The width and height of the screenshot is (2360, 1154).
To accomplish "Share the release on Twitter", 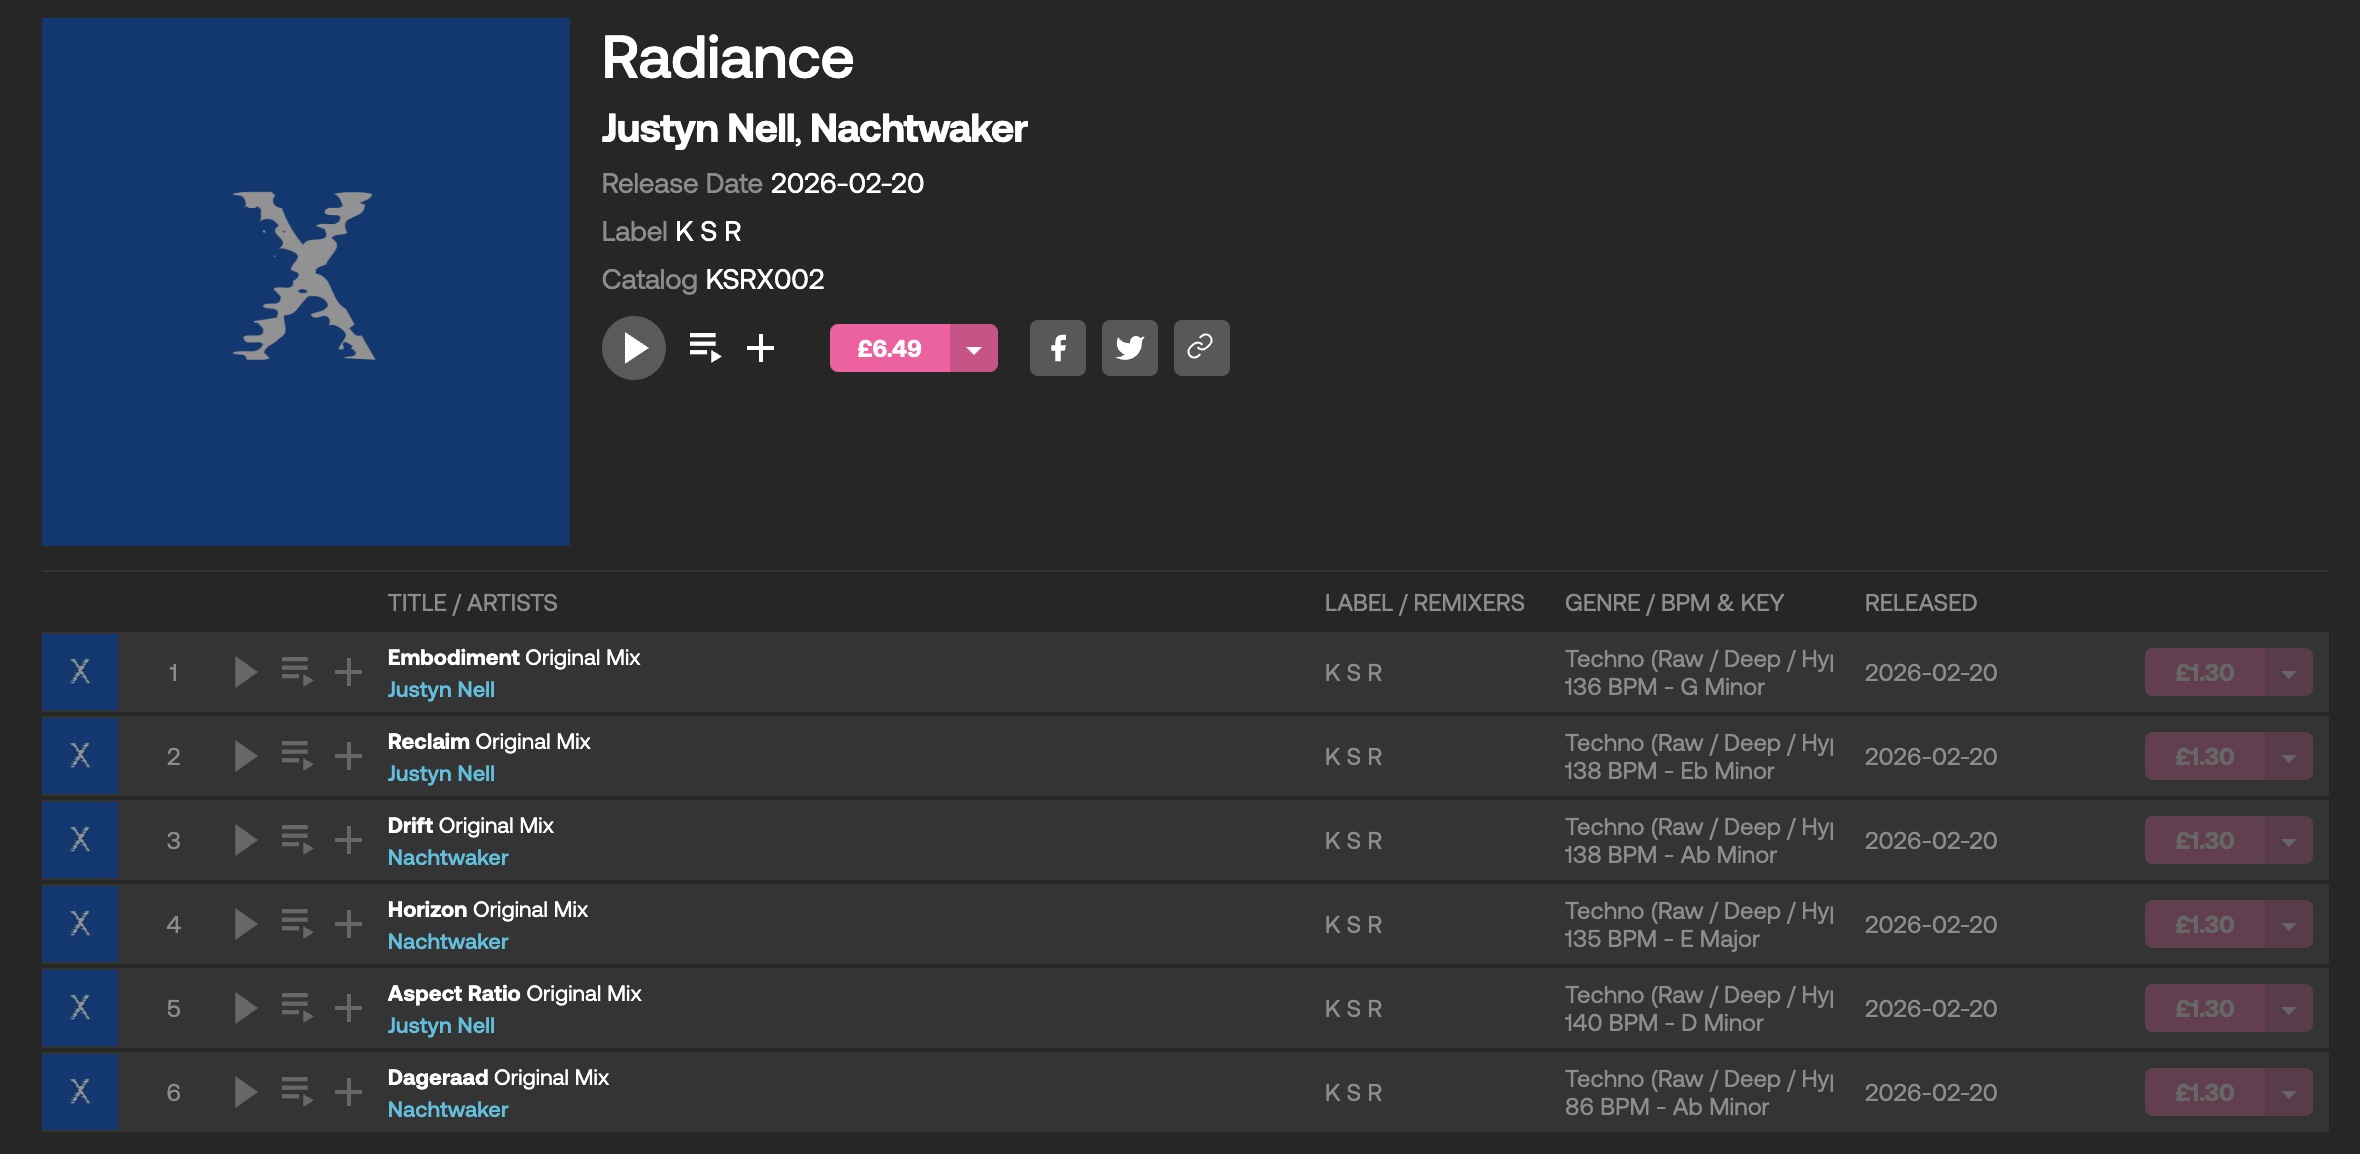I will [x=1129, y=348].
